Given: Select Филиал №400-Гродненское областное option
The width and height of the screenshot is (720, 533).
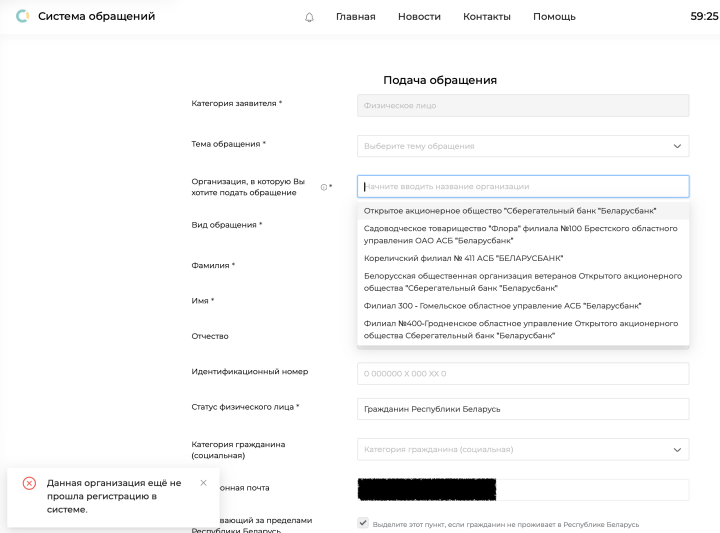Looking at the screenshot, I should coord(523,330).
